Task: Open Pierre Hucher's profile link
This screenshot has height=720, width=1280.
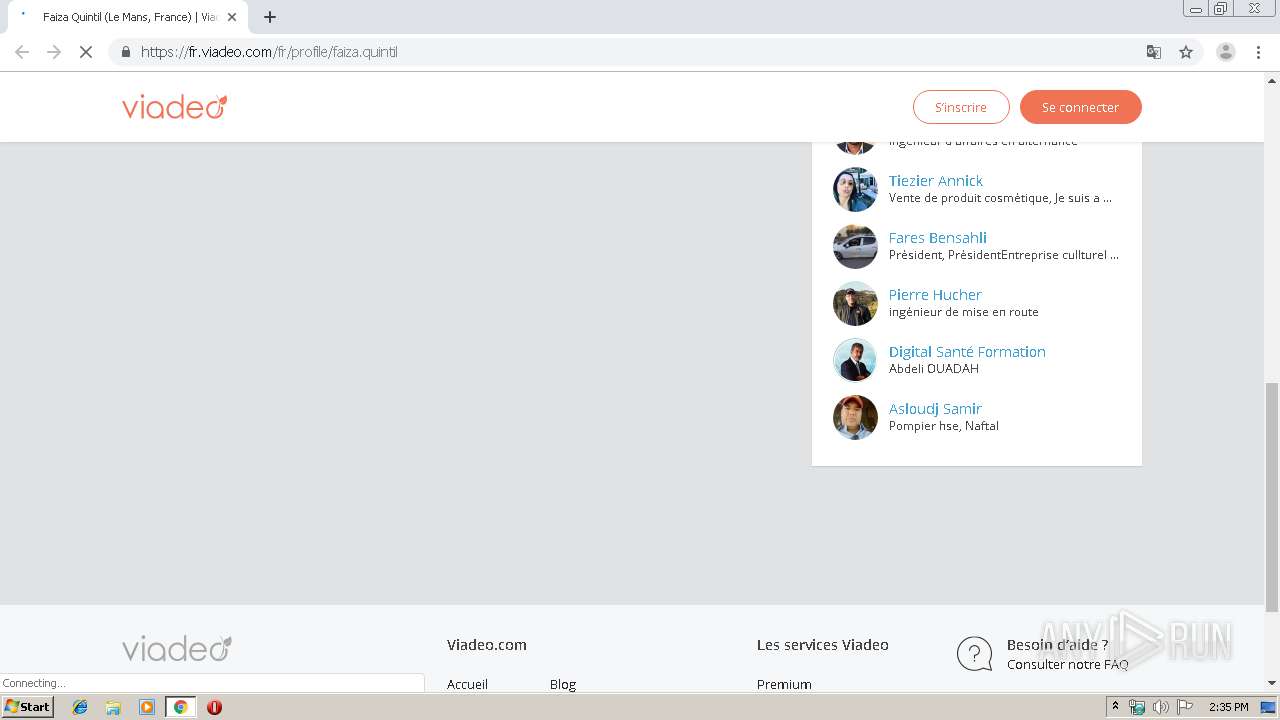Action: coord(935,295)
